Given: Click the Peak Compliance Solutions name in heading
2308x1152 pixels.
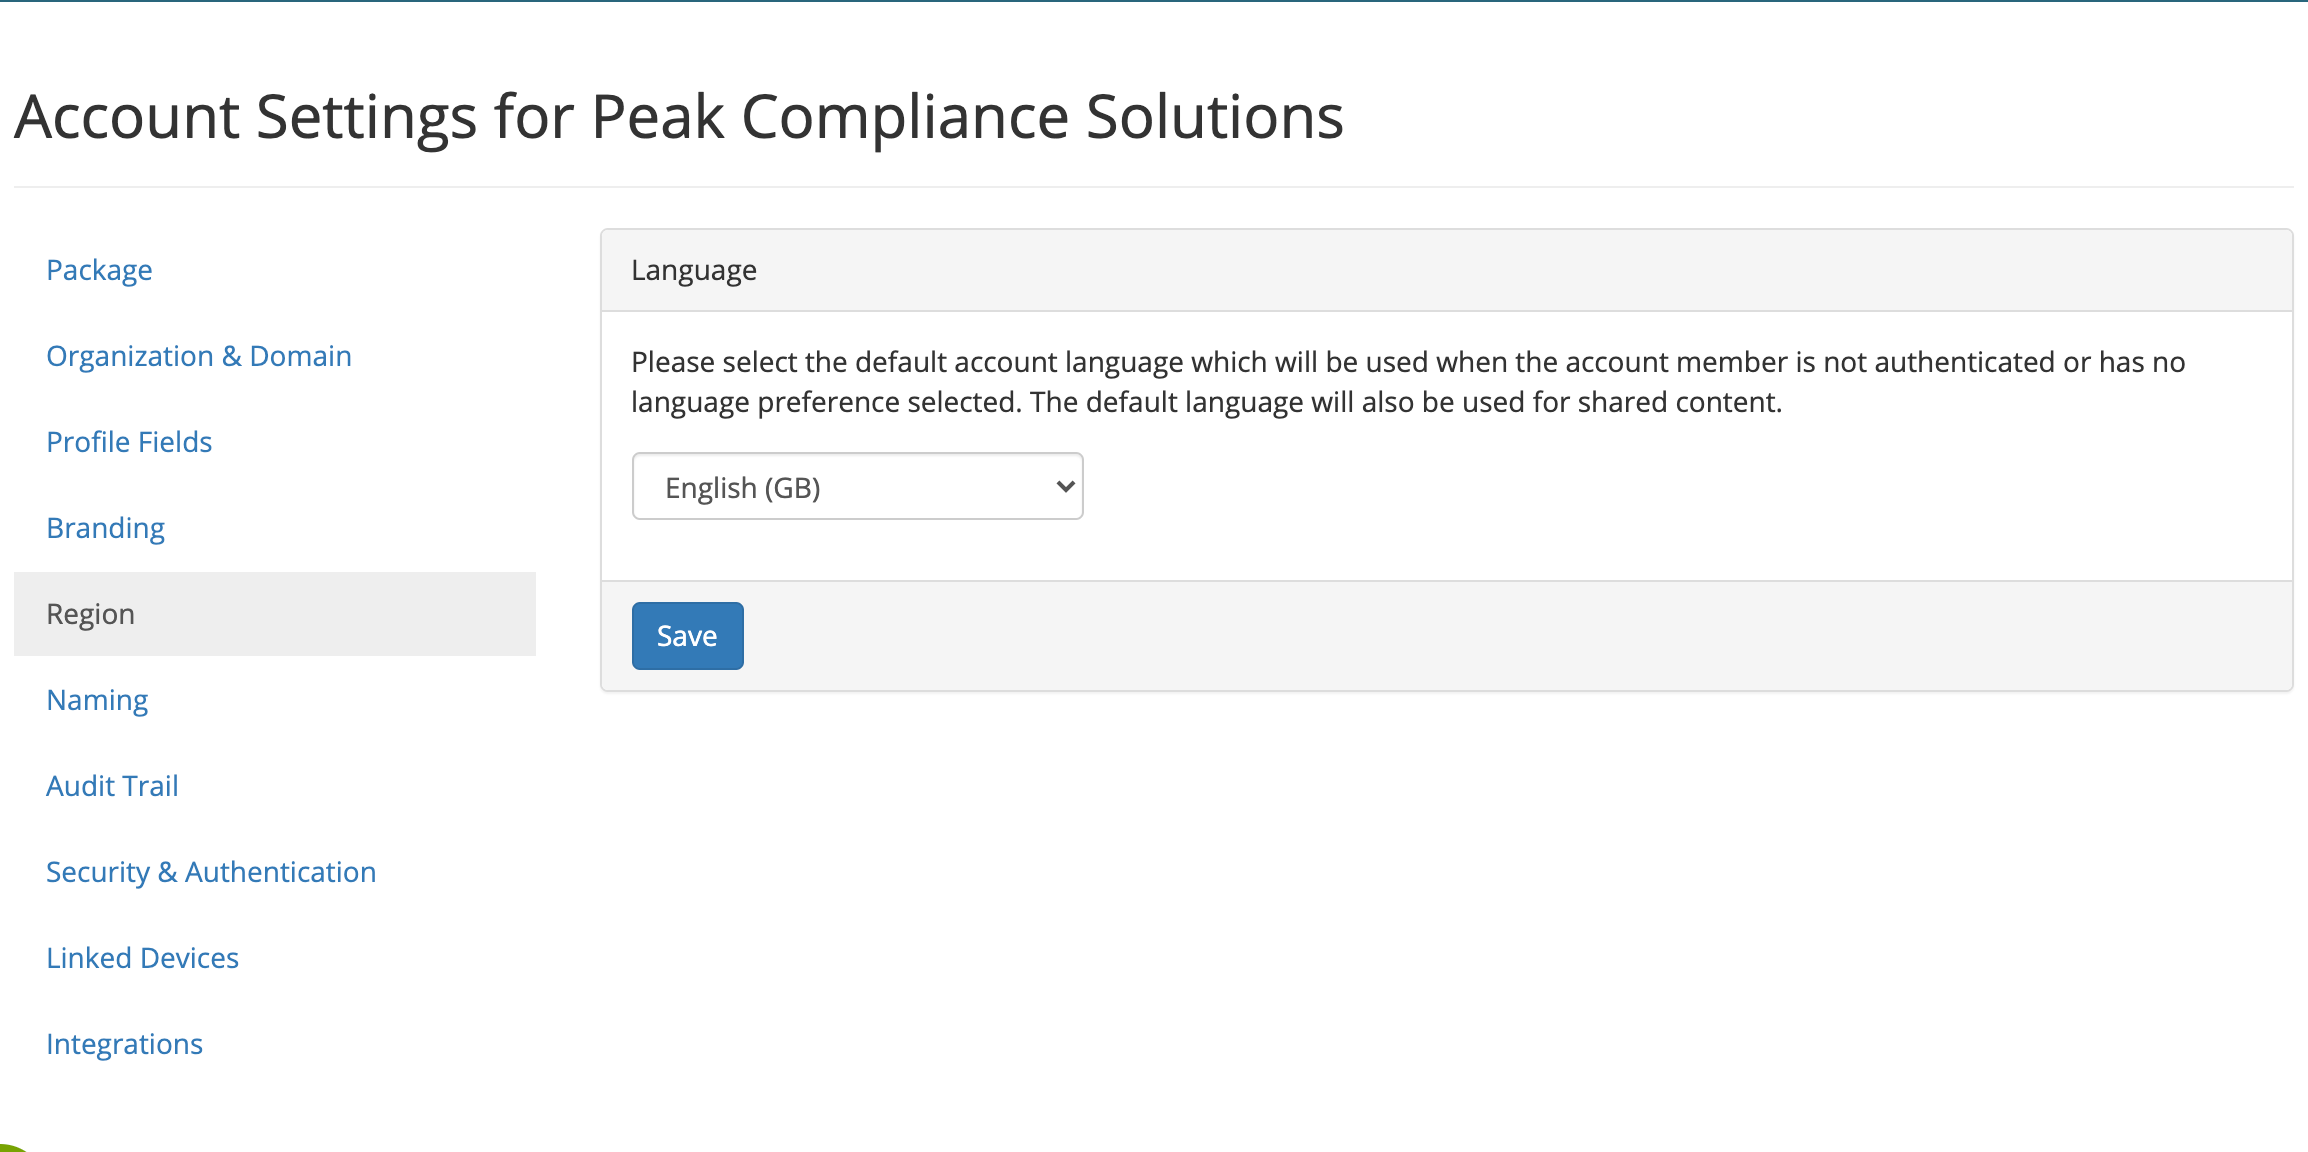Looking at the screenshot, I should click(967, 117).
